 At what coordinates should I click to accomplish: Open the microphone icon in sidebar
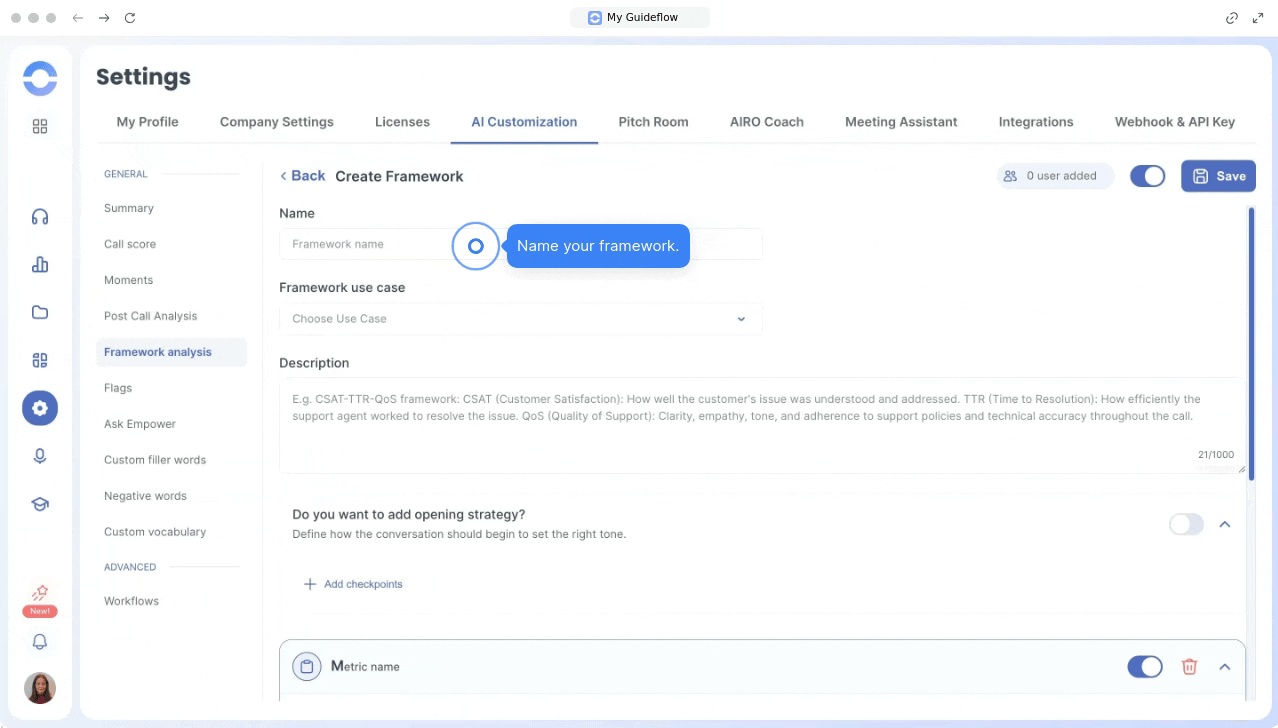tap(40, 456)
